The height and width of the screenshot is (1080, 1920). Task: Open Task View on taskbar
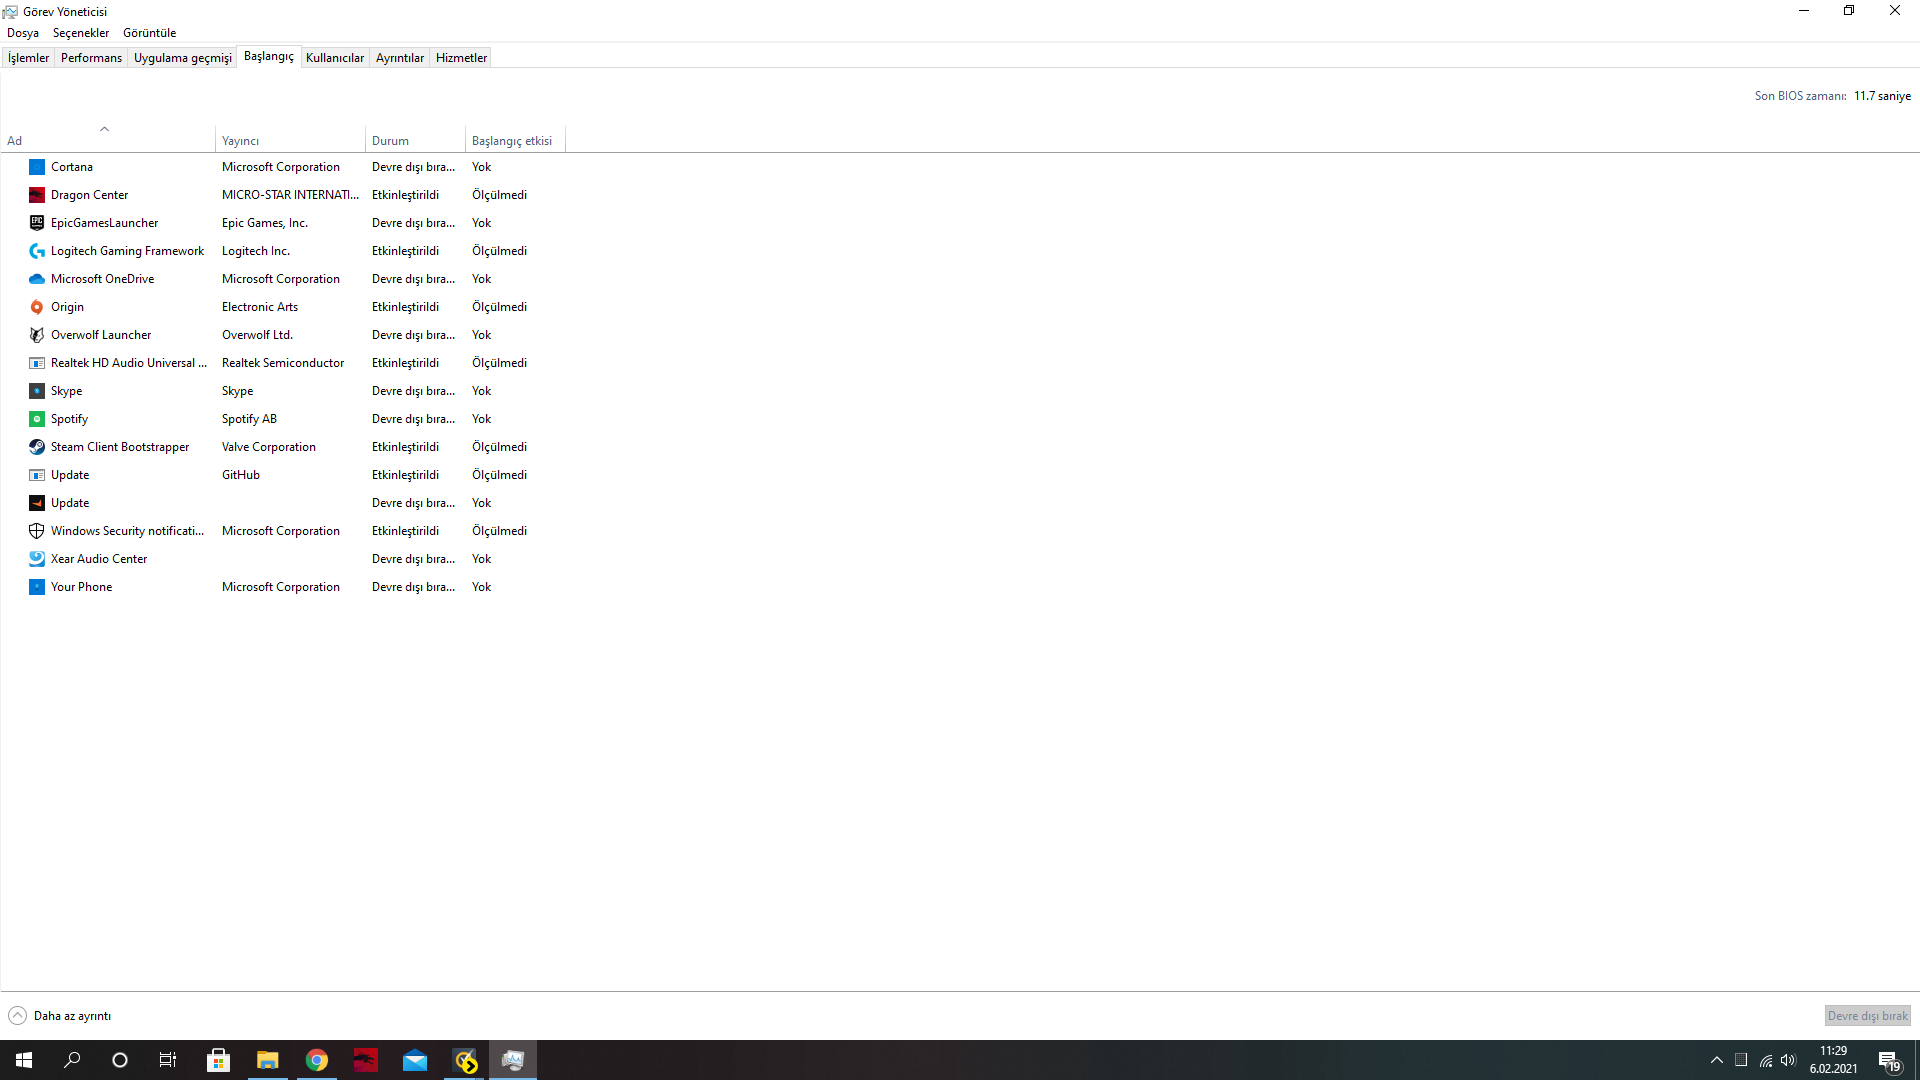click(168, 1060)
